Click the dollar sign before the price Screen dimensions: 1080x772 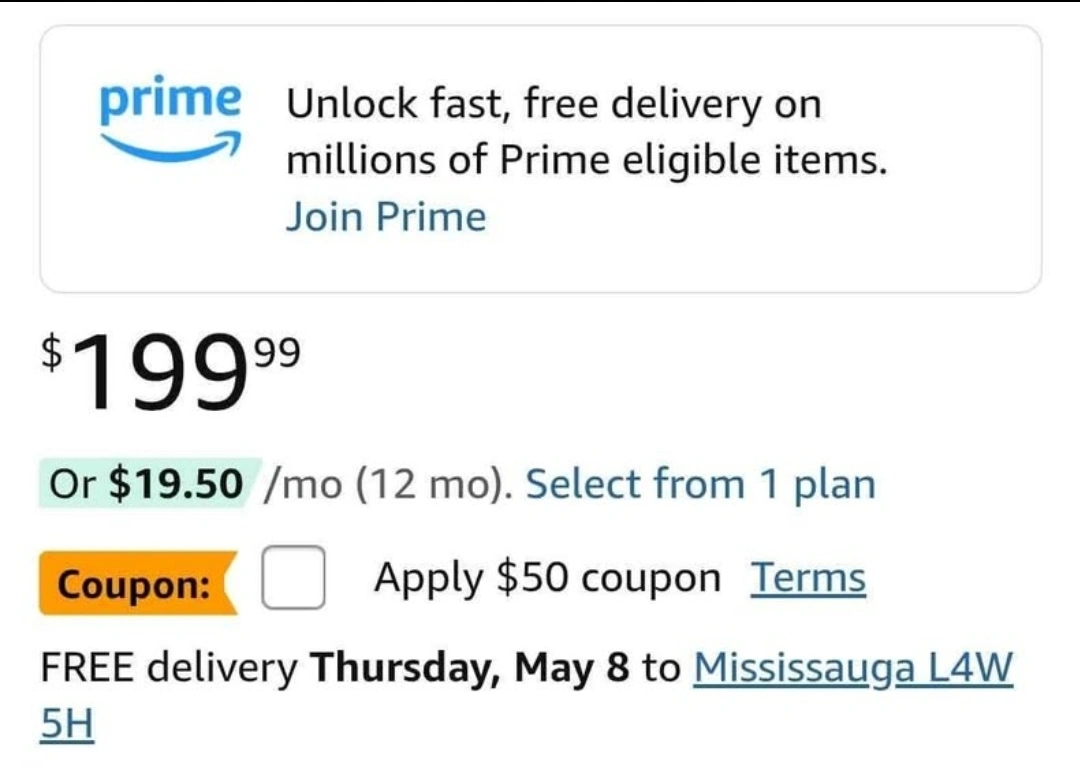52,351
